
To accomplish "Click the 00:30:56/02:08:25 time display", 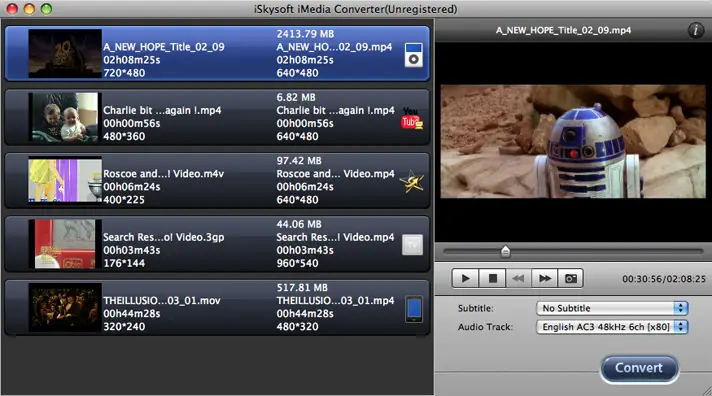I will click(x=664, y=279).
